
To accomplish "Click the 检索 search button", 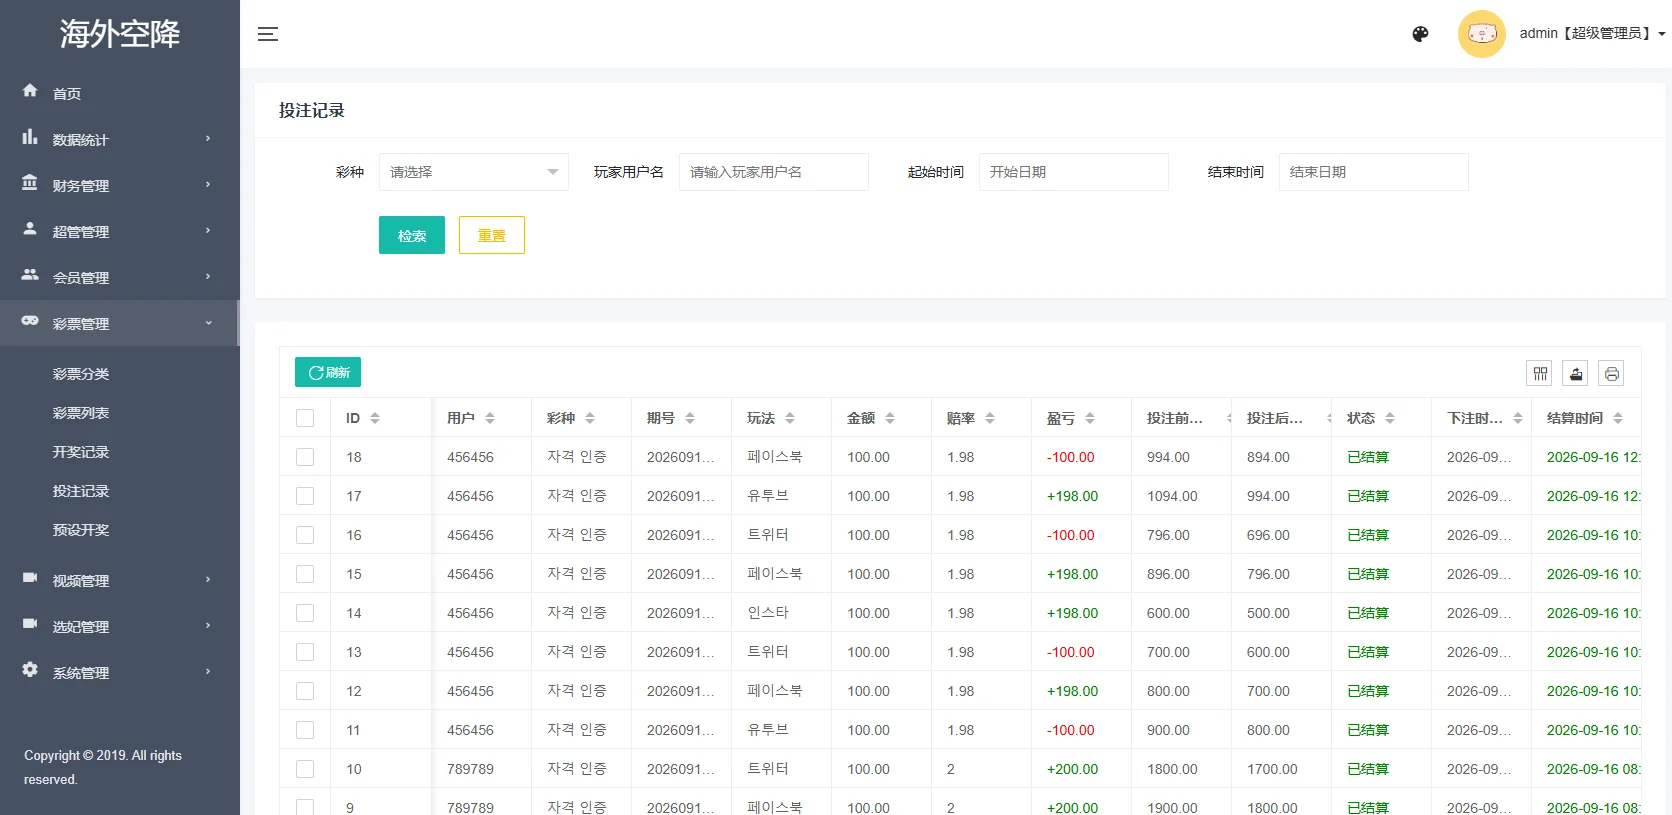I will (x=412, y=235).
